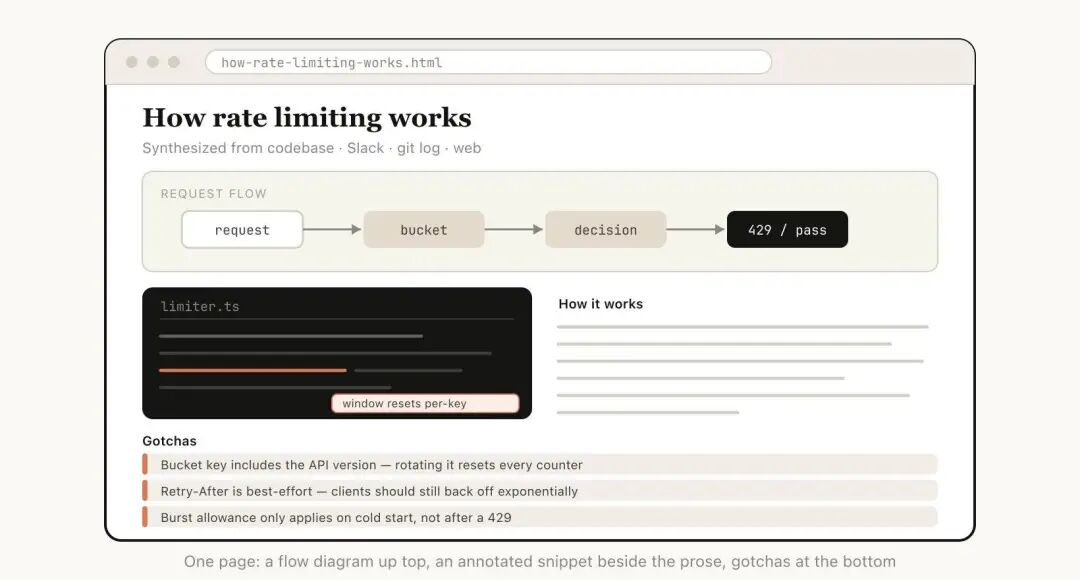This screenshot has width=1080, height=580.
Task: Select the "decision" flow node
Action: coord(605,229)
